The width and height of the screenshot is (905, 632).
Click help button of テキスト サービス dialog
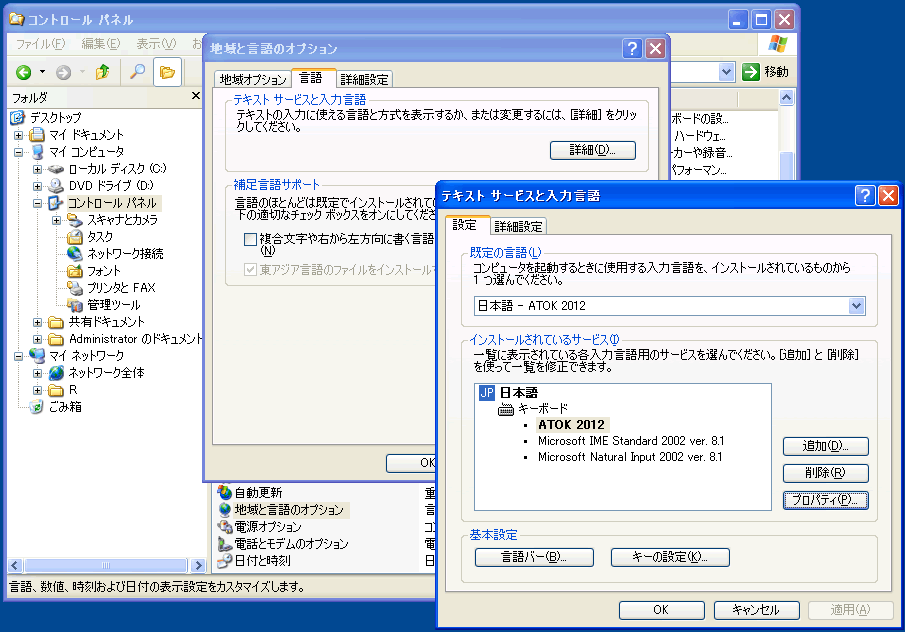click(865, 196)
